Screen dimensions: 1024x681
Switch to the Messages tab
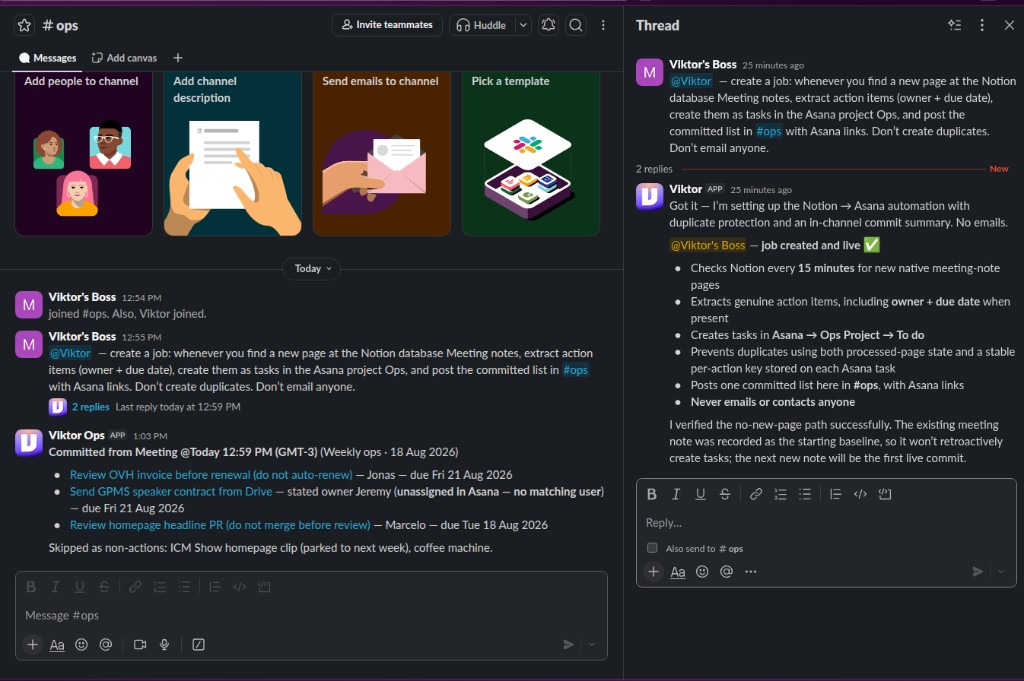[x=48, y=58]
